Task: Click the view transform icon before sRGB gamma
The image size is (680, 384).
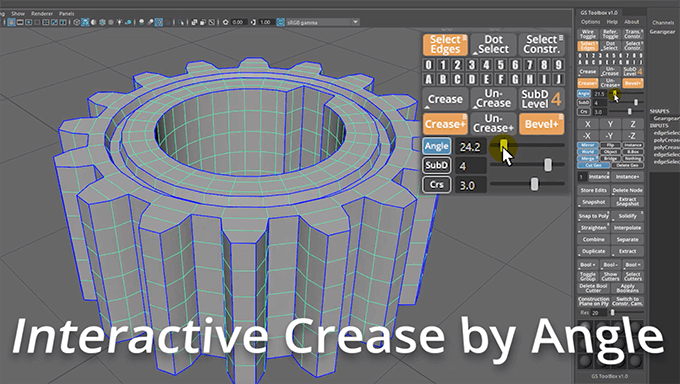Action: (x=281, y=22)
